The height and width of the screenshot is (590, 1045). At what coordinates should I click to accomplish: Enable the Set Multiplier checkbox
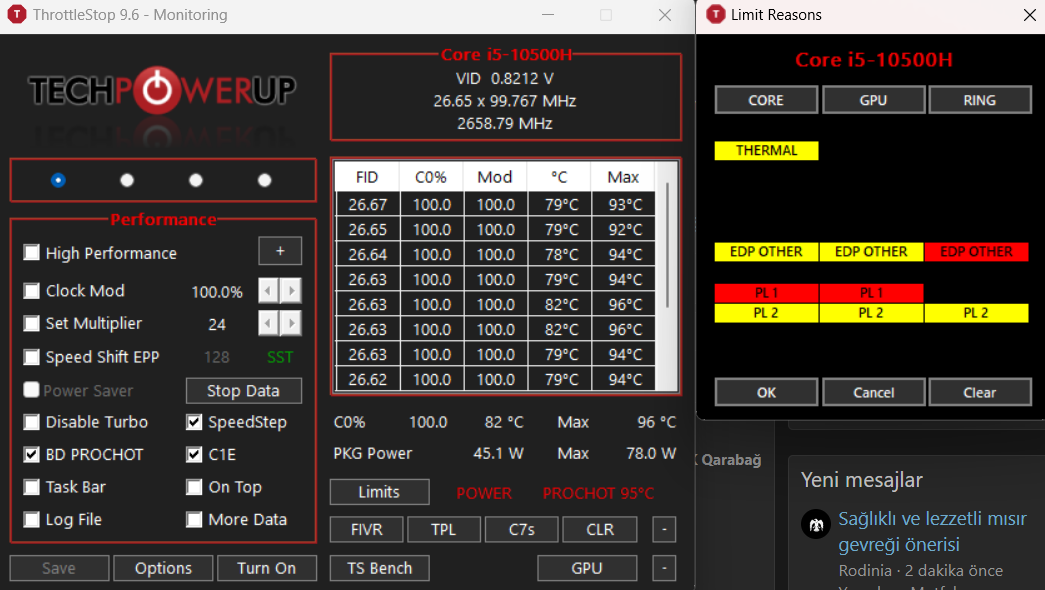pyautogui.click(x=31, y=323)
